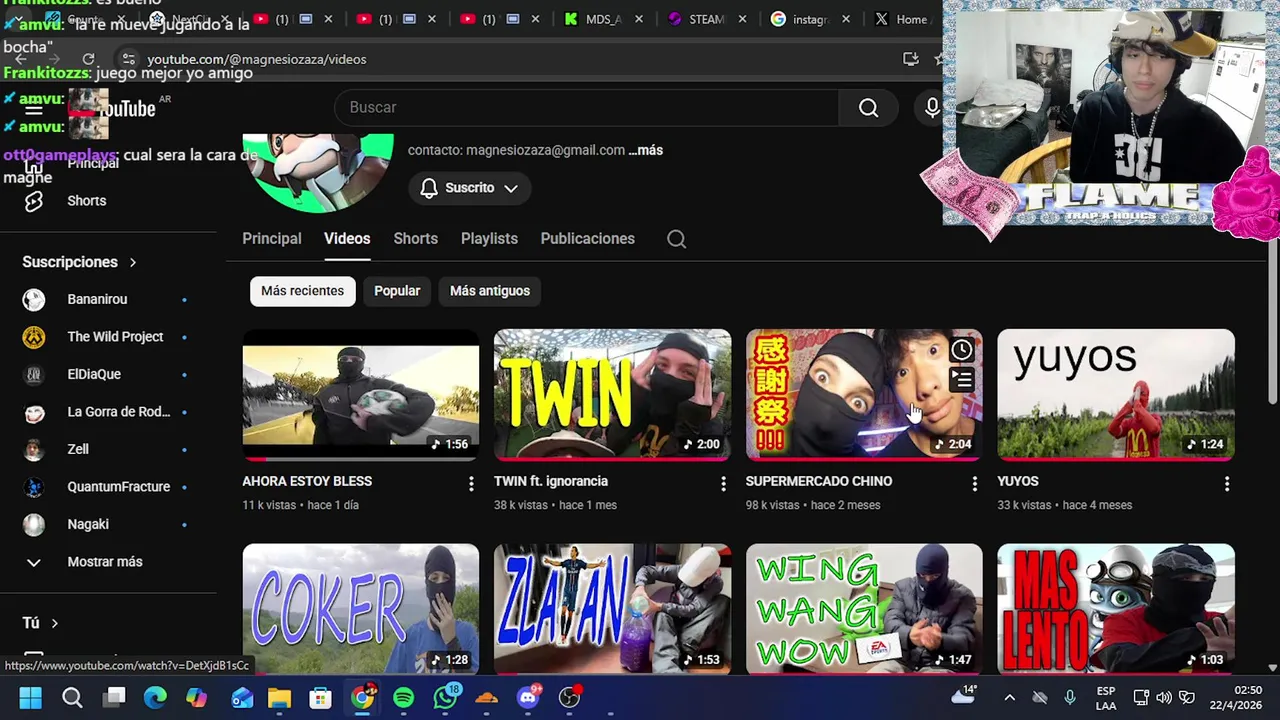Open options menu for TWIN ft. ignorancia
Viewport: 1280px width, 720px height.
click(723, 484)
